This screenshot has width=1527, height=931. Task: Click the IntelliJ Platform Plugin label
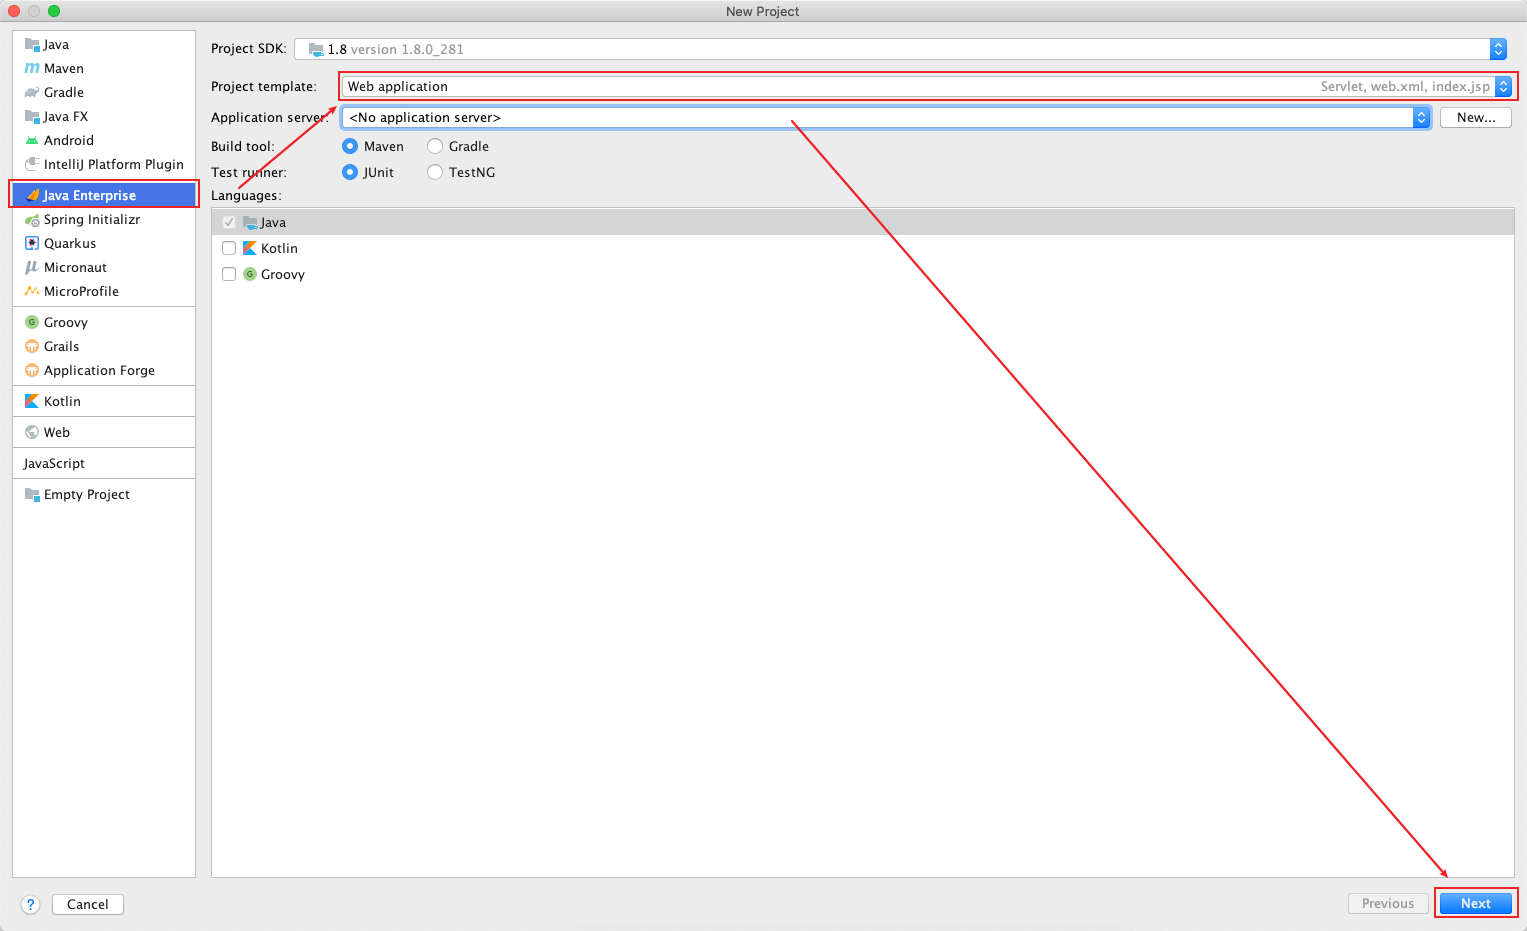[x=114, y=164]
